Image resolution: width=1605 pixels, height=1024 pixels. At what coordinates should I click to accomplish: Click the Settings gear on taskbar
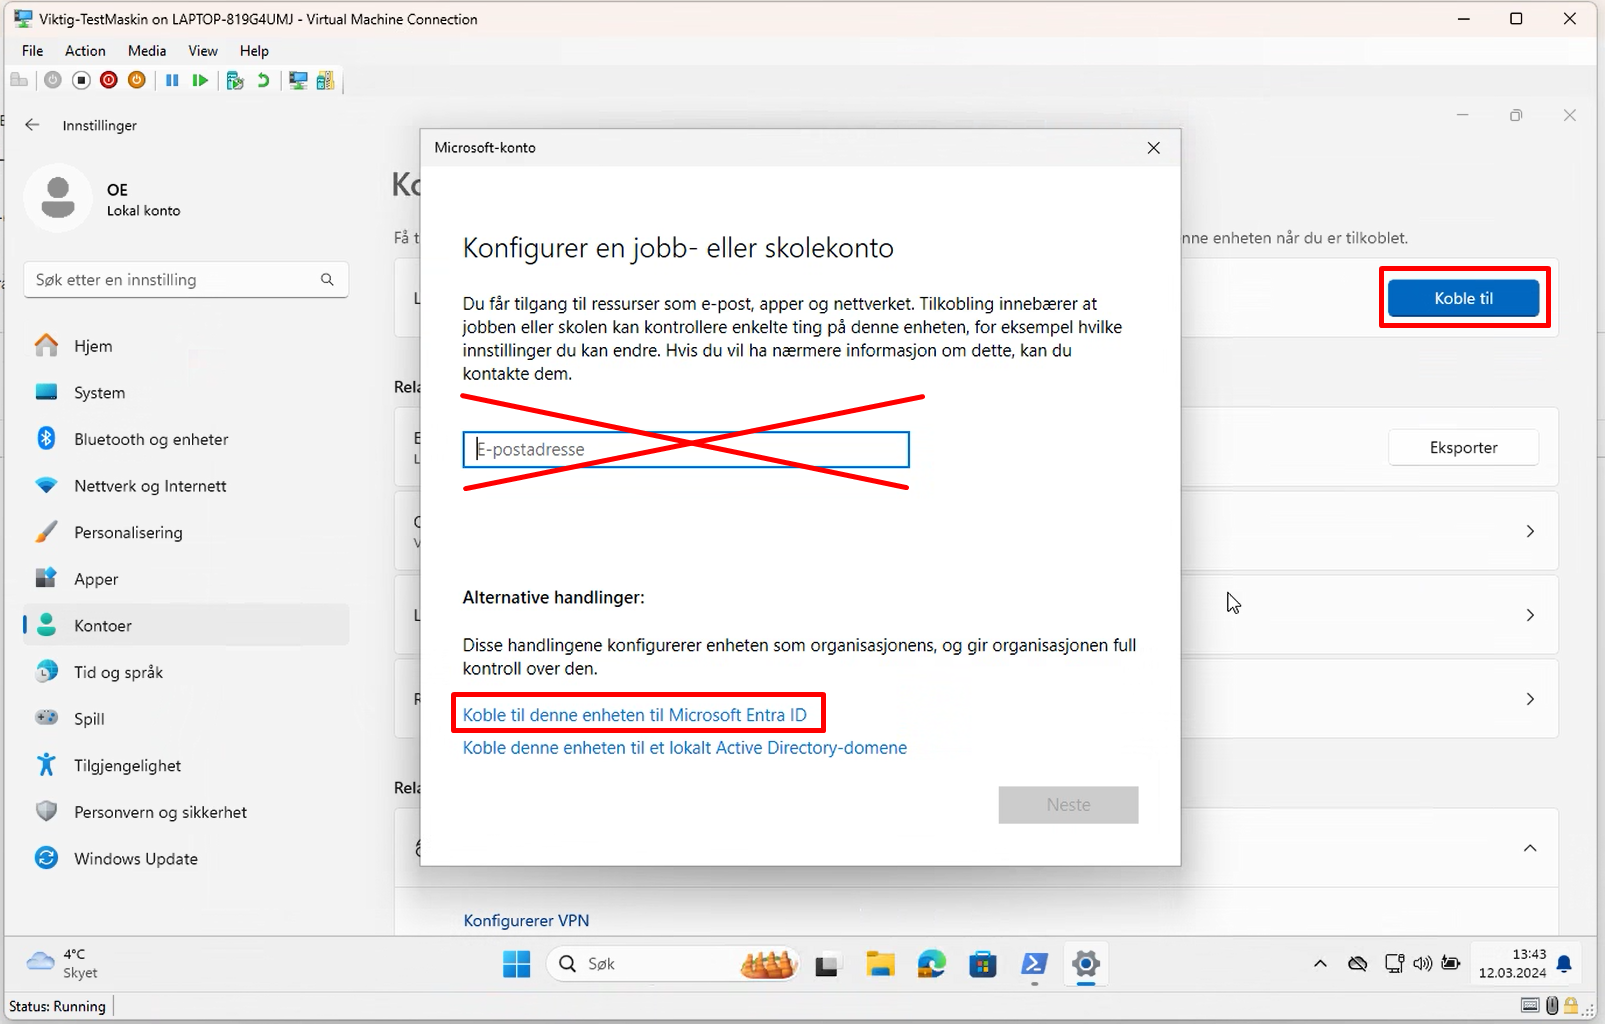tap(1086, 964)
